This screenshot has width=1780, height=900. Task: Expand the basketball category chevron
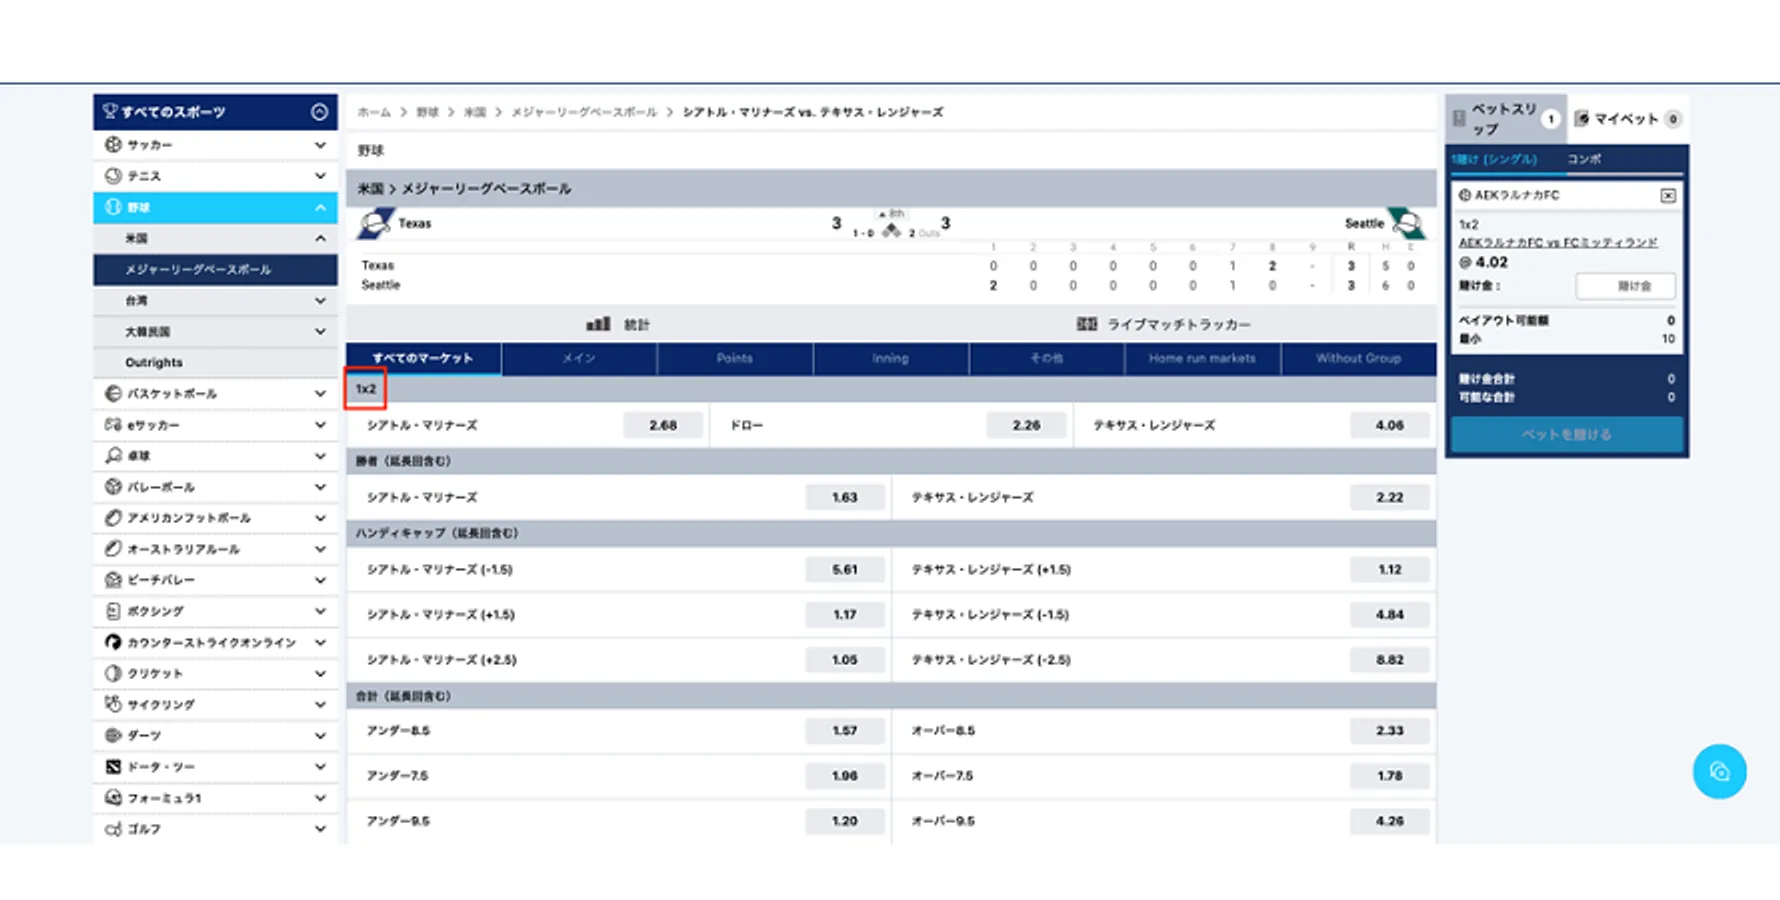point(320,394)
